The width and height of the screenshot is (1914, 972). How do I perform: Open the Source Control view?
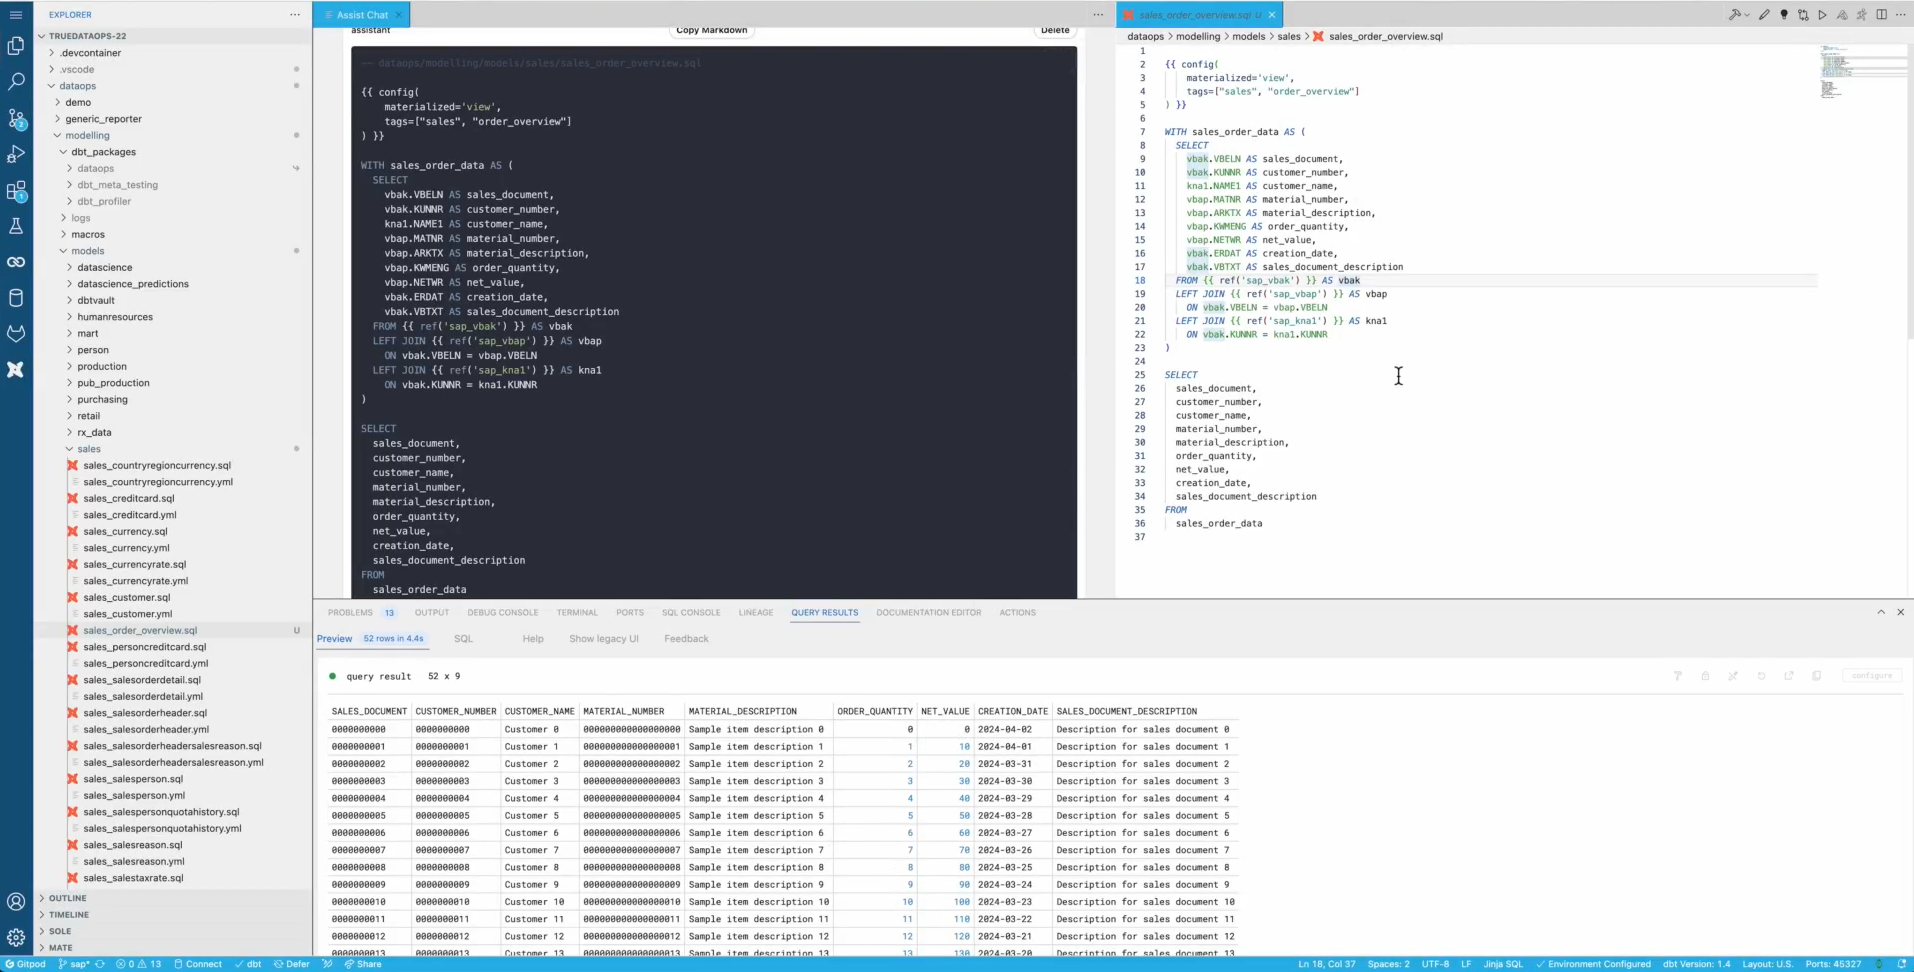click(16, 120)
